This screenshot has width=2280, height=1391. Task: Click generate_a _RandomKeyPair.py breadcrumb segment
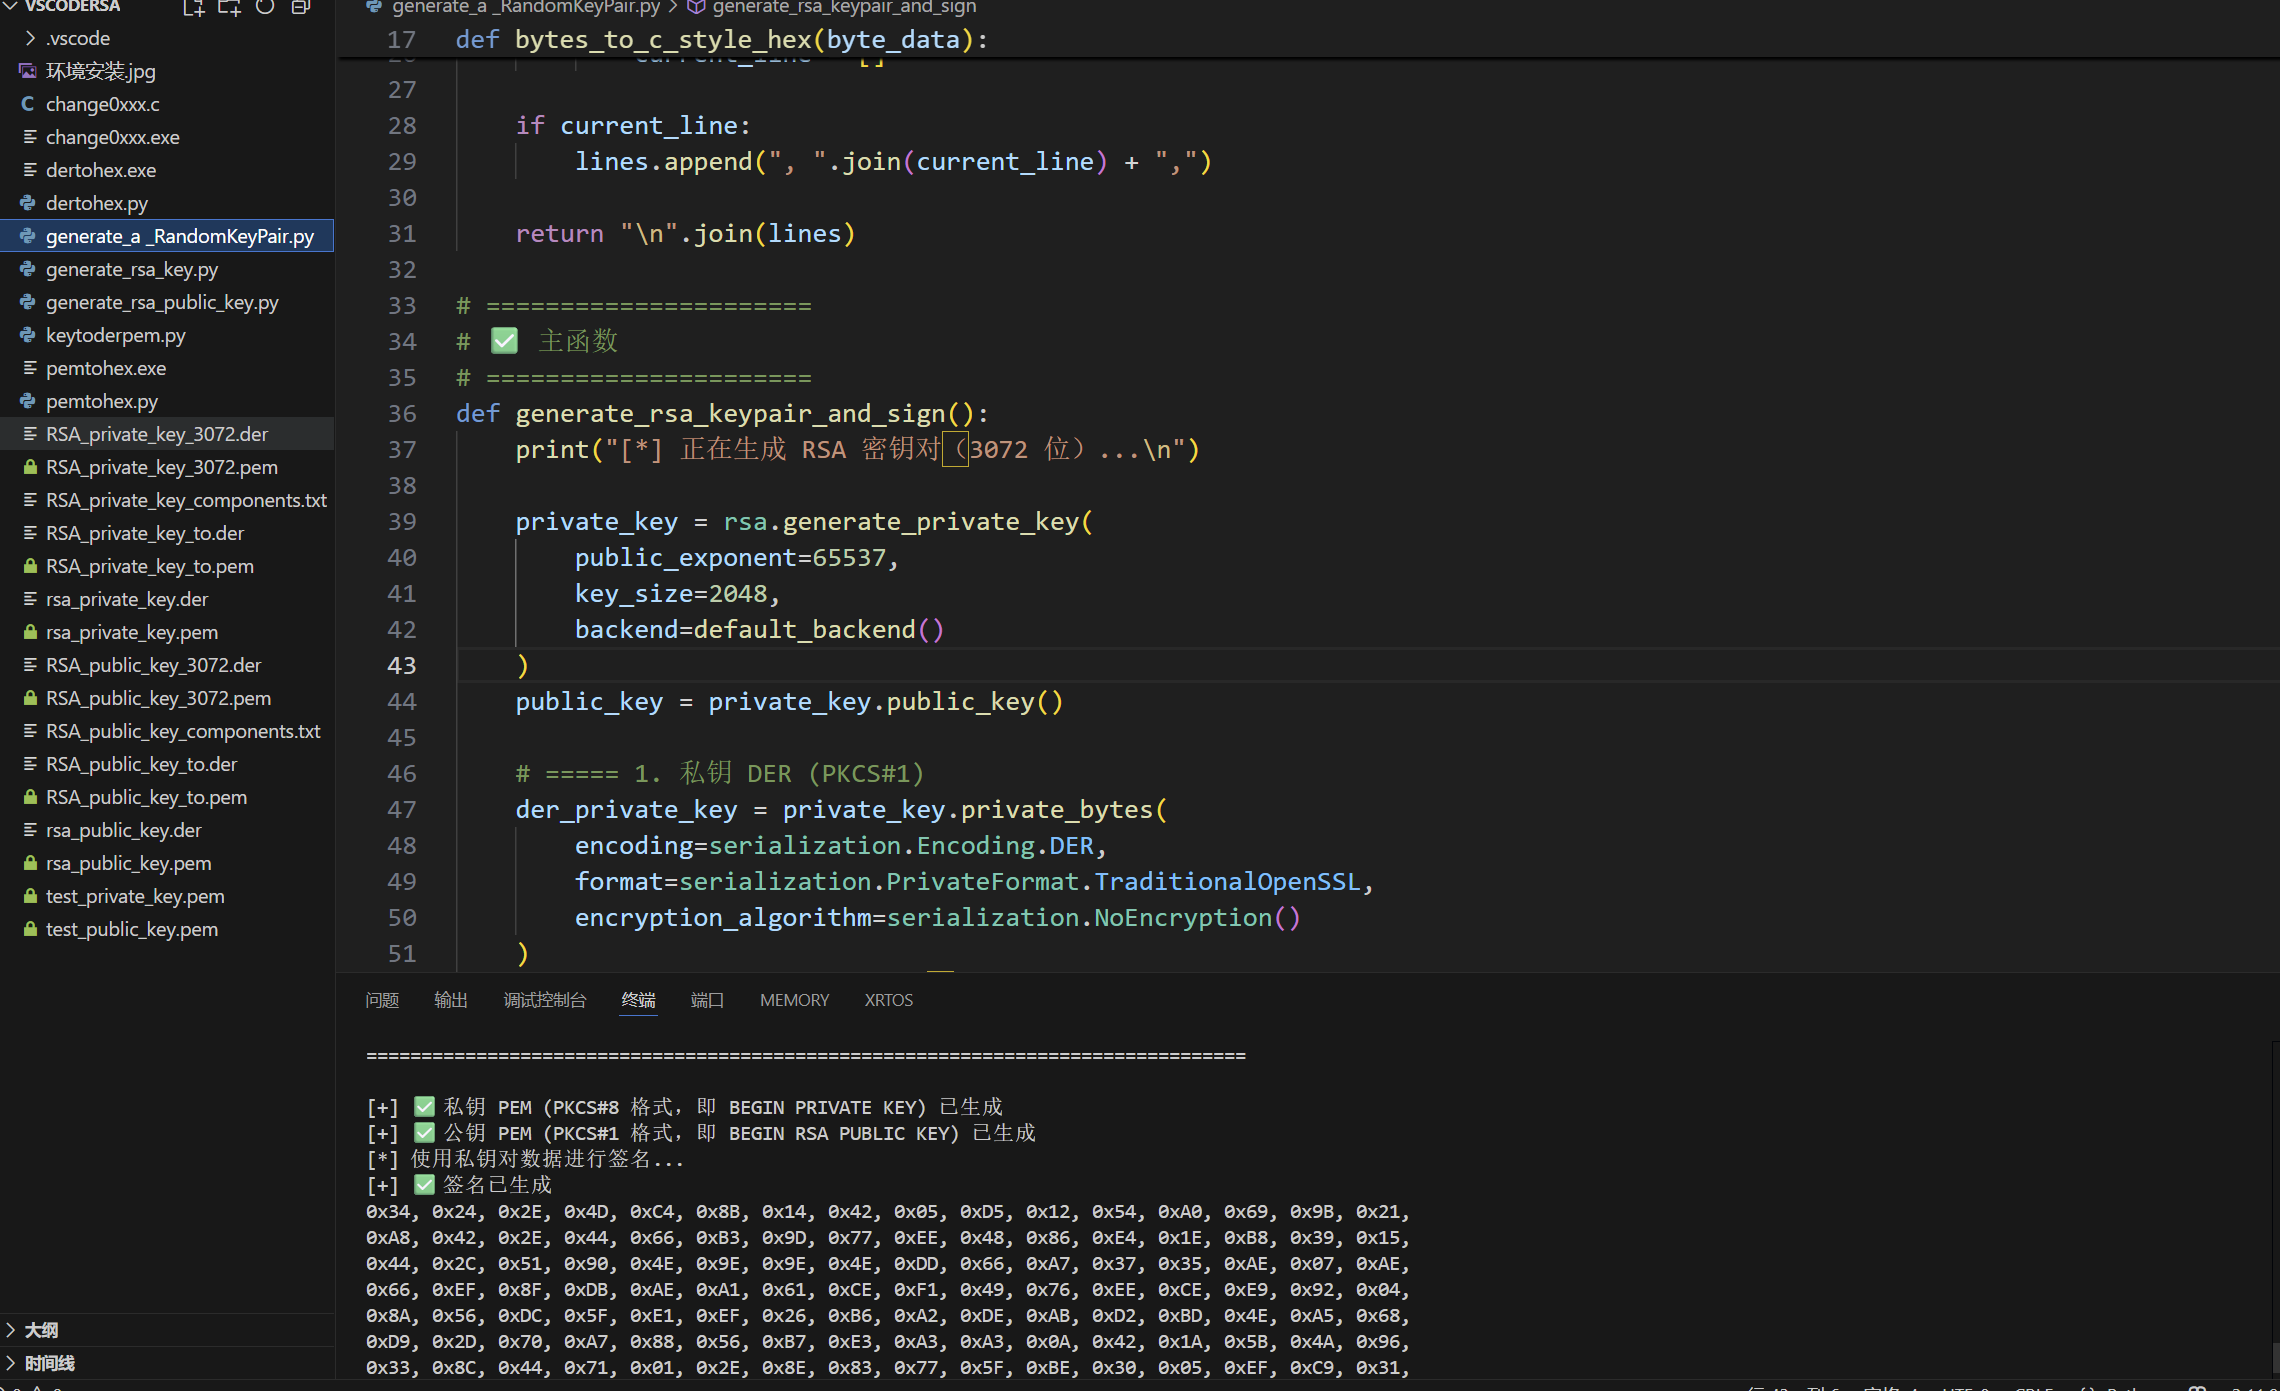pyautogui.click(x=525, y=8)
